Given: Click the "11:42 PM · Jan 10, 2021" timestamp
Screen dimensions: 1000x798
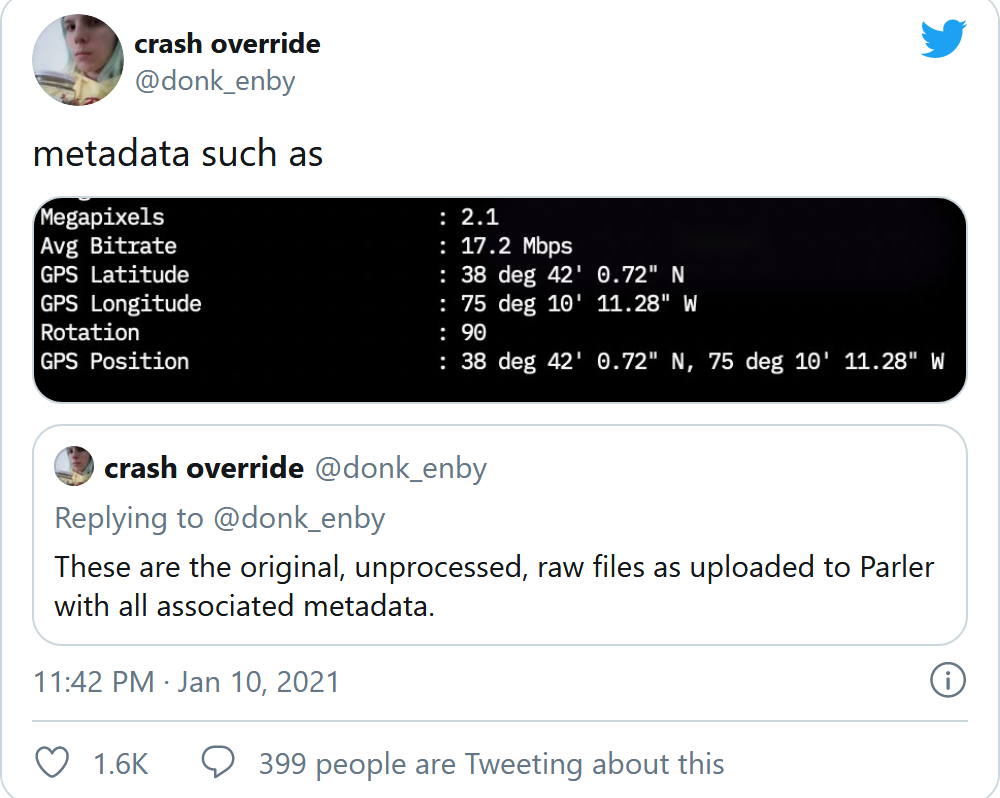Looking at the screenshot, I should (x=186, y=682).
